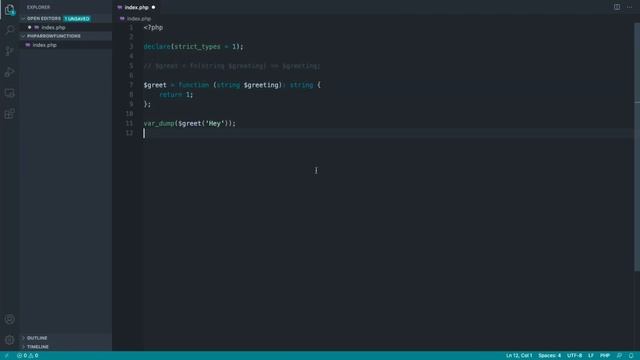Change indentation via Spaces: 4

[549, 356]
